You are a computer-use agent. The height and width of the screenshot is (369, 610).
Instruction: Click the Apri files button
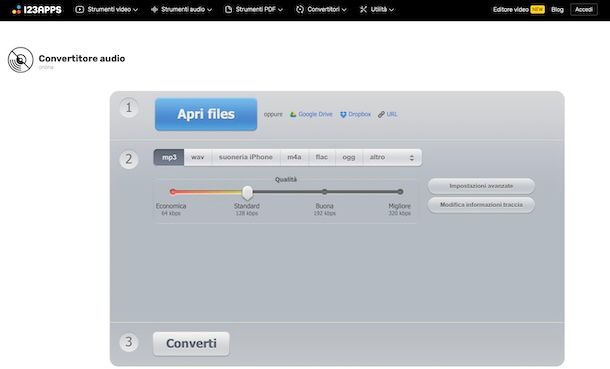coord(206,114)
